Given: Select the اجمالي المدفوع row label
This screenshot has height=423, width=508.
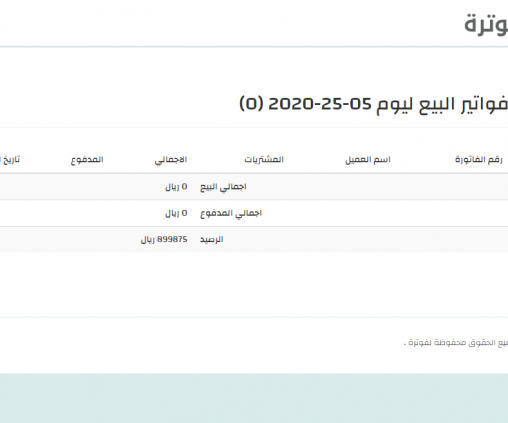Looking at the screenshot, I should click(231, 213).
